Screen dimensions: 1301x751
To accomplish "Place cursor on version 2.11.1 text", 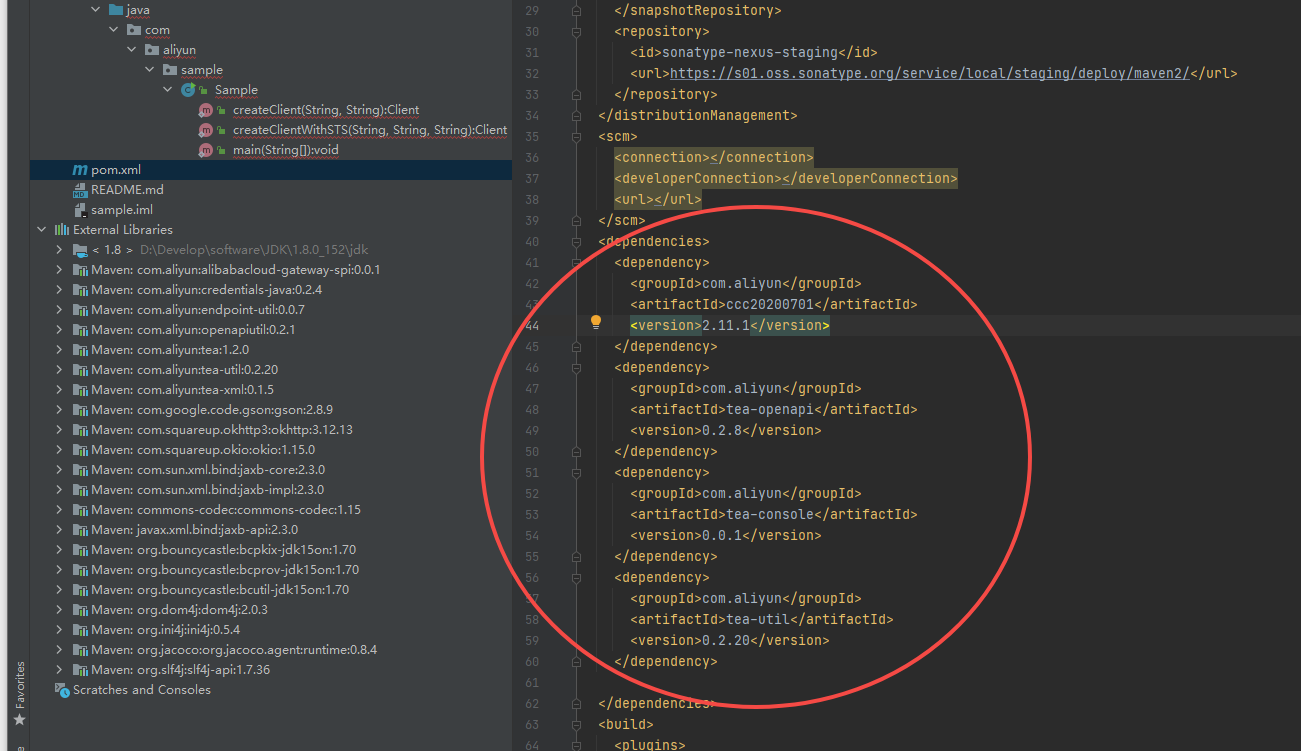I will click(x=727, y=325).
